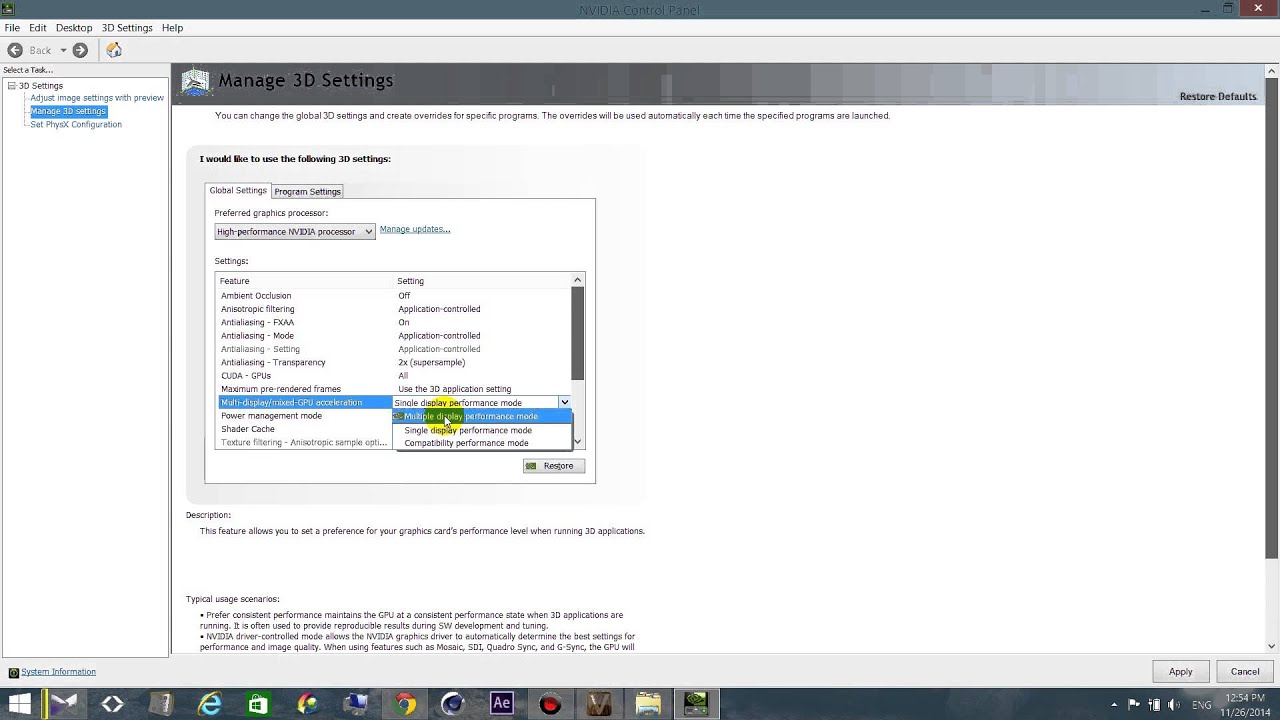1280x720 pixels.
Task: Open the Back history dropdown arrow
Action: pyautogui.click(x=63, y=50)
